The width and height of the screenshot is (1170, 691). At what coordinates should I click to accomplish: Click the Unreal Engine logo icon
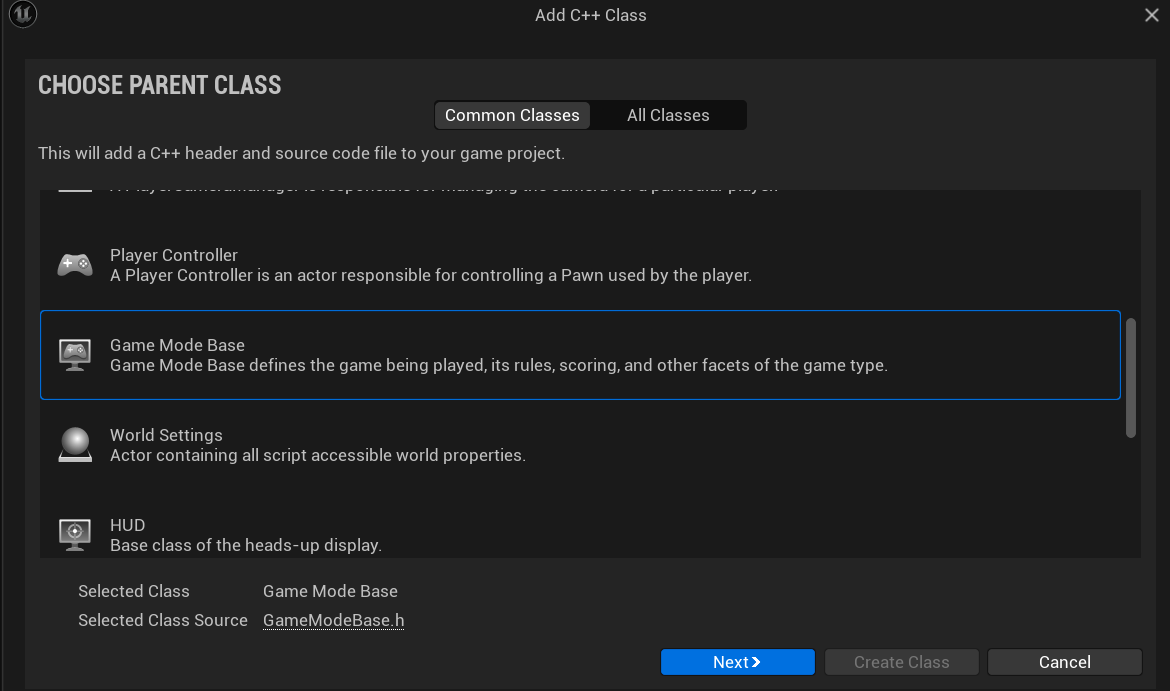click(x=22, y=15)
